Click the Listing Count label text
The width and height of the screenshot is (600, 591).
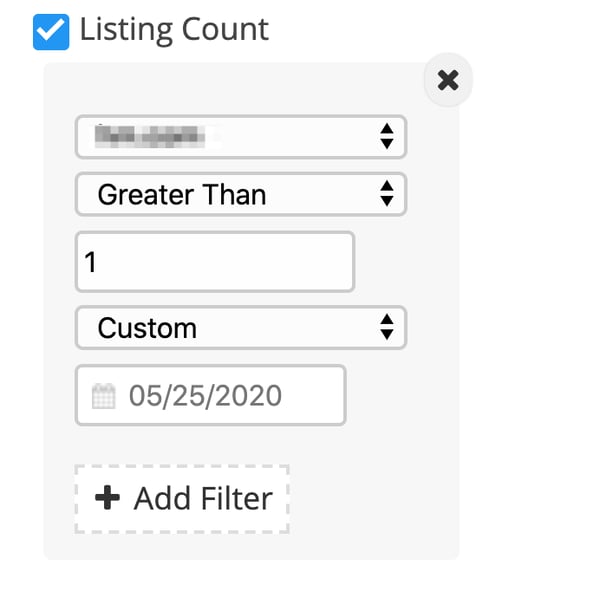coord(174,30)
